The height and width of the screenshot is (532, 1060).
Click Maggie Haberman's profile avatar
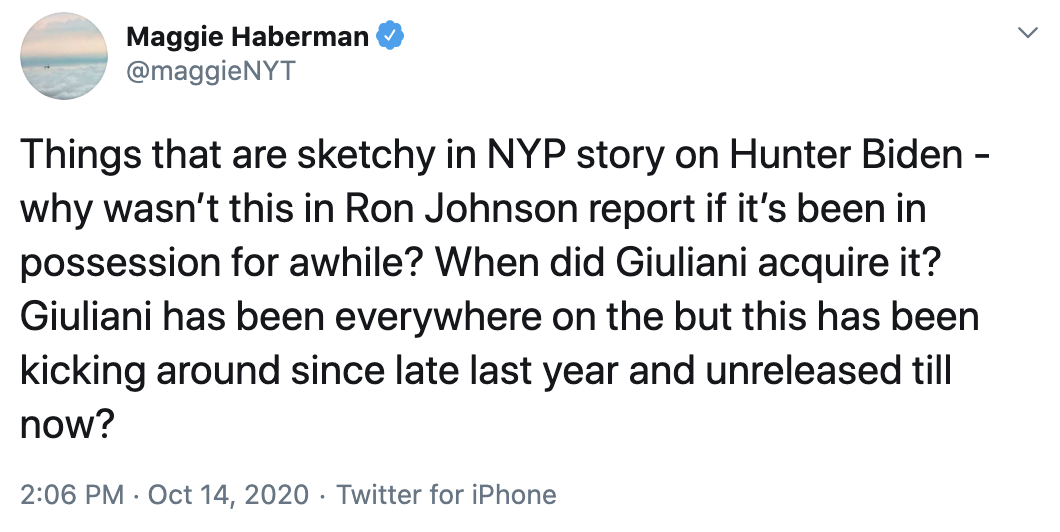66,55
